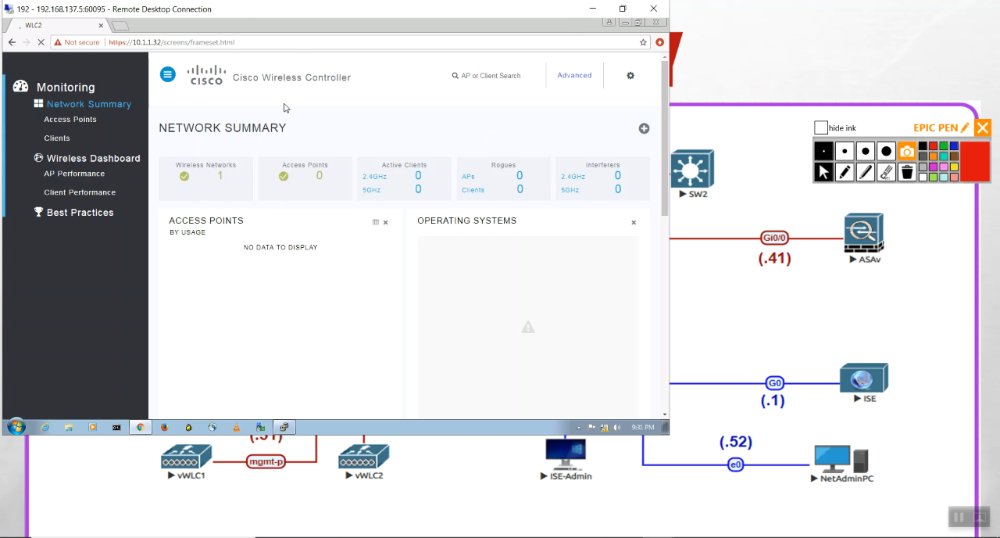This screenshot has height=538, width=1000.
Task: Select the black color swatch in Epic Pen
Action: point(922,146)
